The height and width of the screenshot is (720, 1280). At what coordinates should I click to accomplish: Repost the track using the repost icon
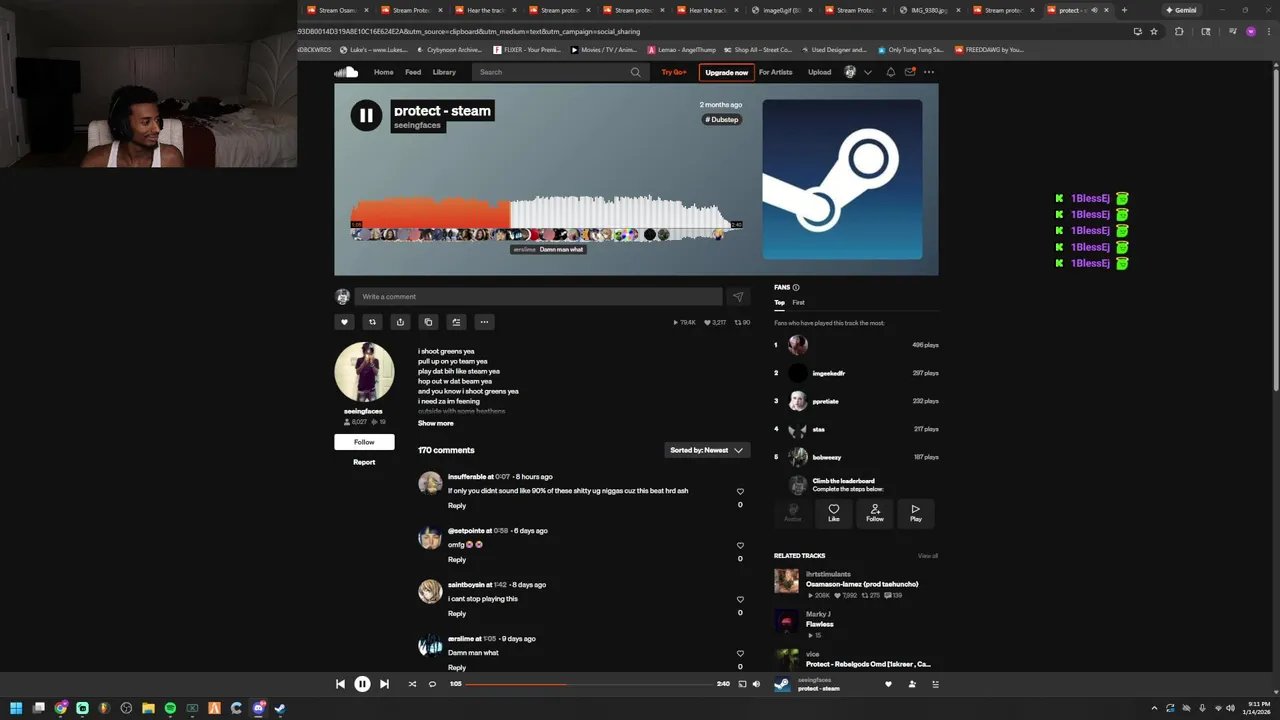[372, 322]
